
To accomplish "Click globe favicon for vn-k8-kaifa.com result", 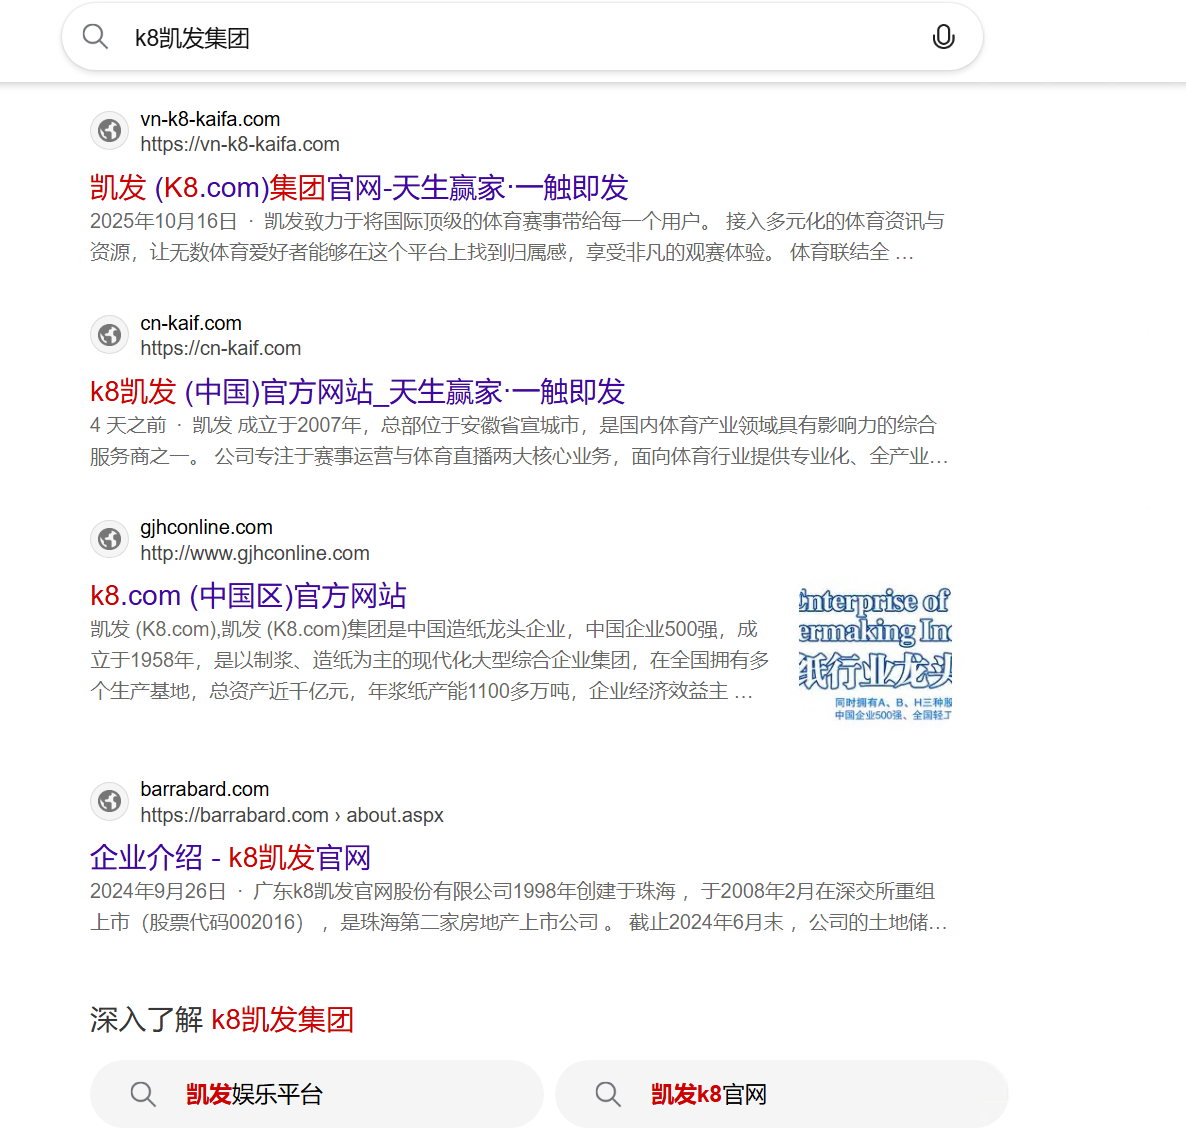I will [x=110, y=131].
